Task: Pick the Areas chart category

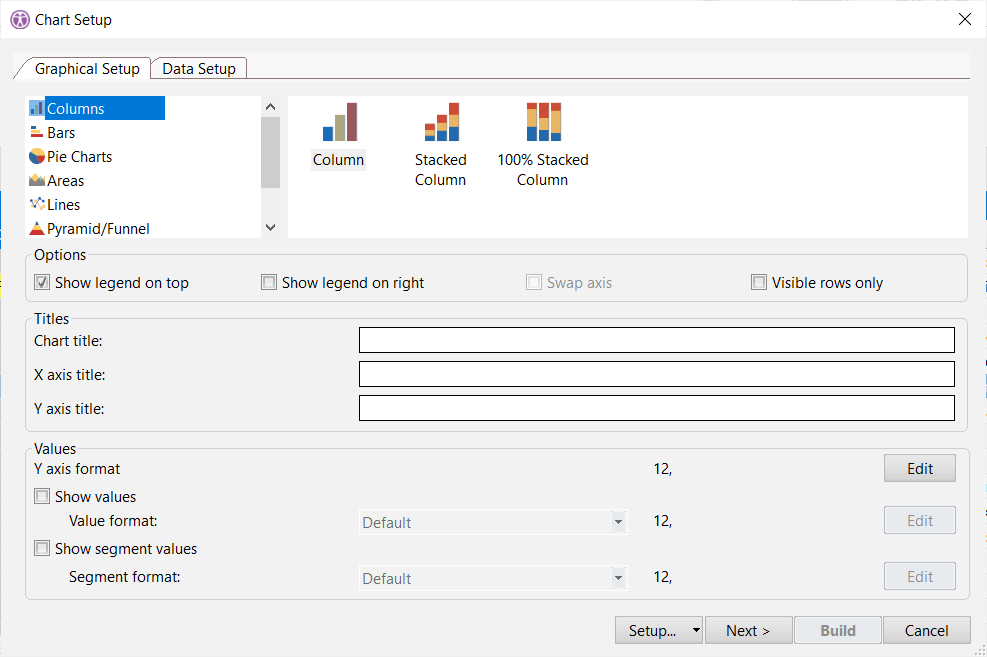Action: point(65,181)
